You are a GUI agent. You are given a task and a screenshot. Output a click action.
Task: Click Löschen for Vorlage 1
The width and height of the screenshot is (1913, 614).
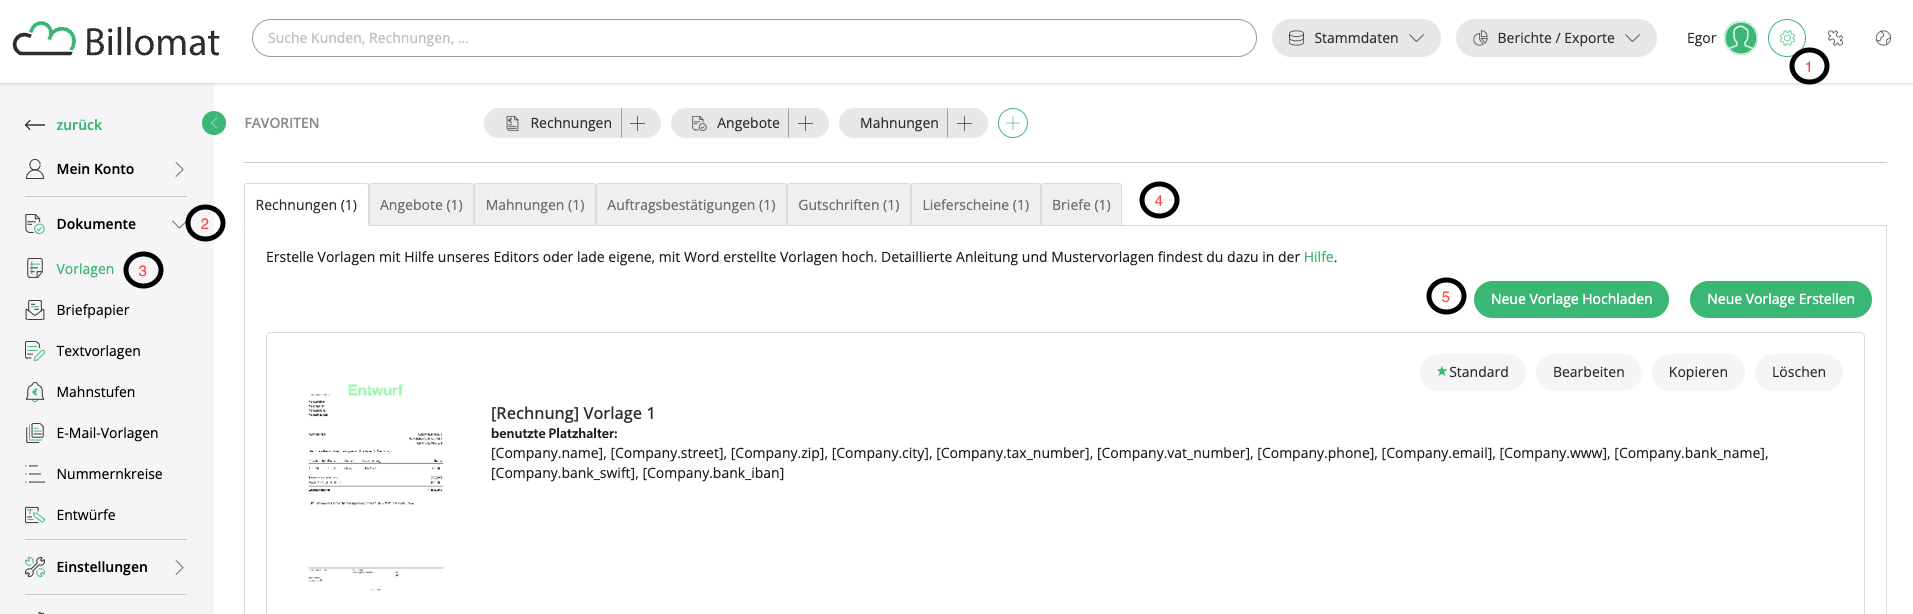(1798, 372)
